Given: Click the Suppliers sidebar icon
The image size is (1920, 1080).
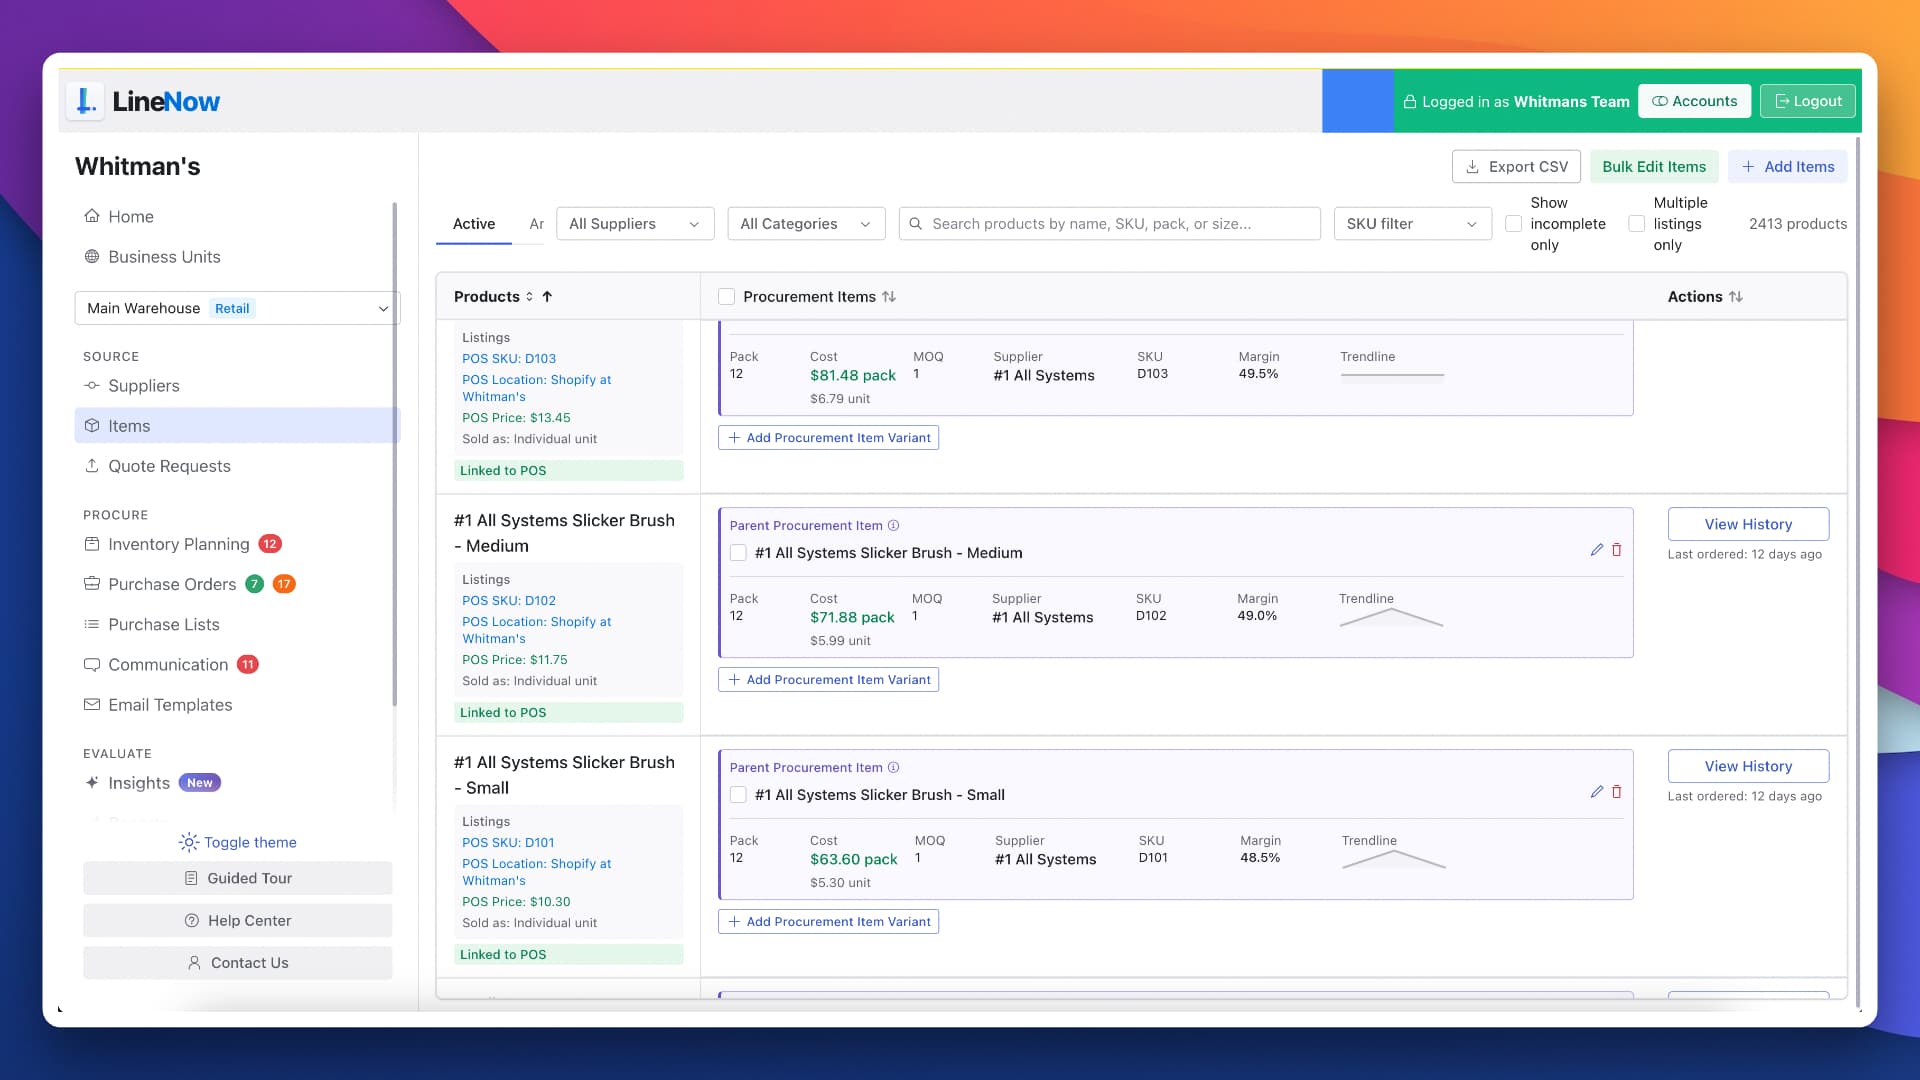Looking at the screenshot, I should (x=92, y=386).
